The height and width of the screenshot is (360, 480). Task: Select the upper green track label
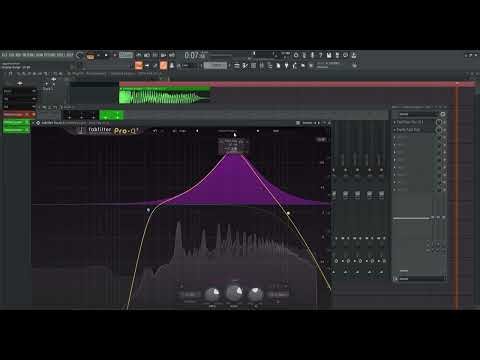(16, 122)
